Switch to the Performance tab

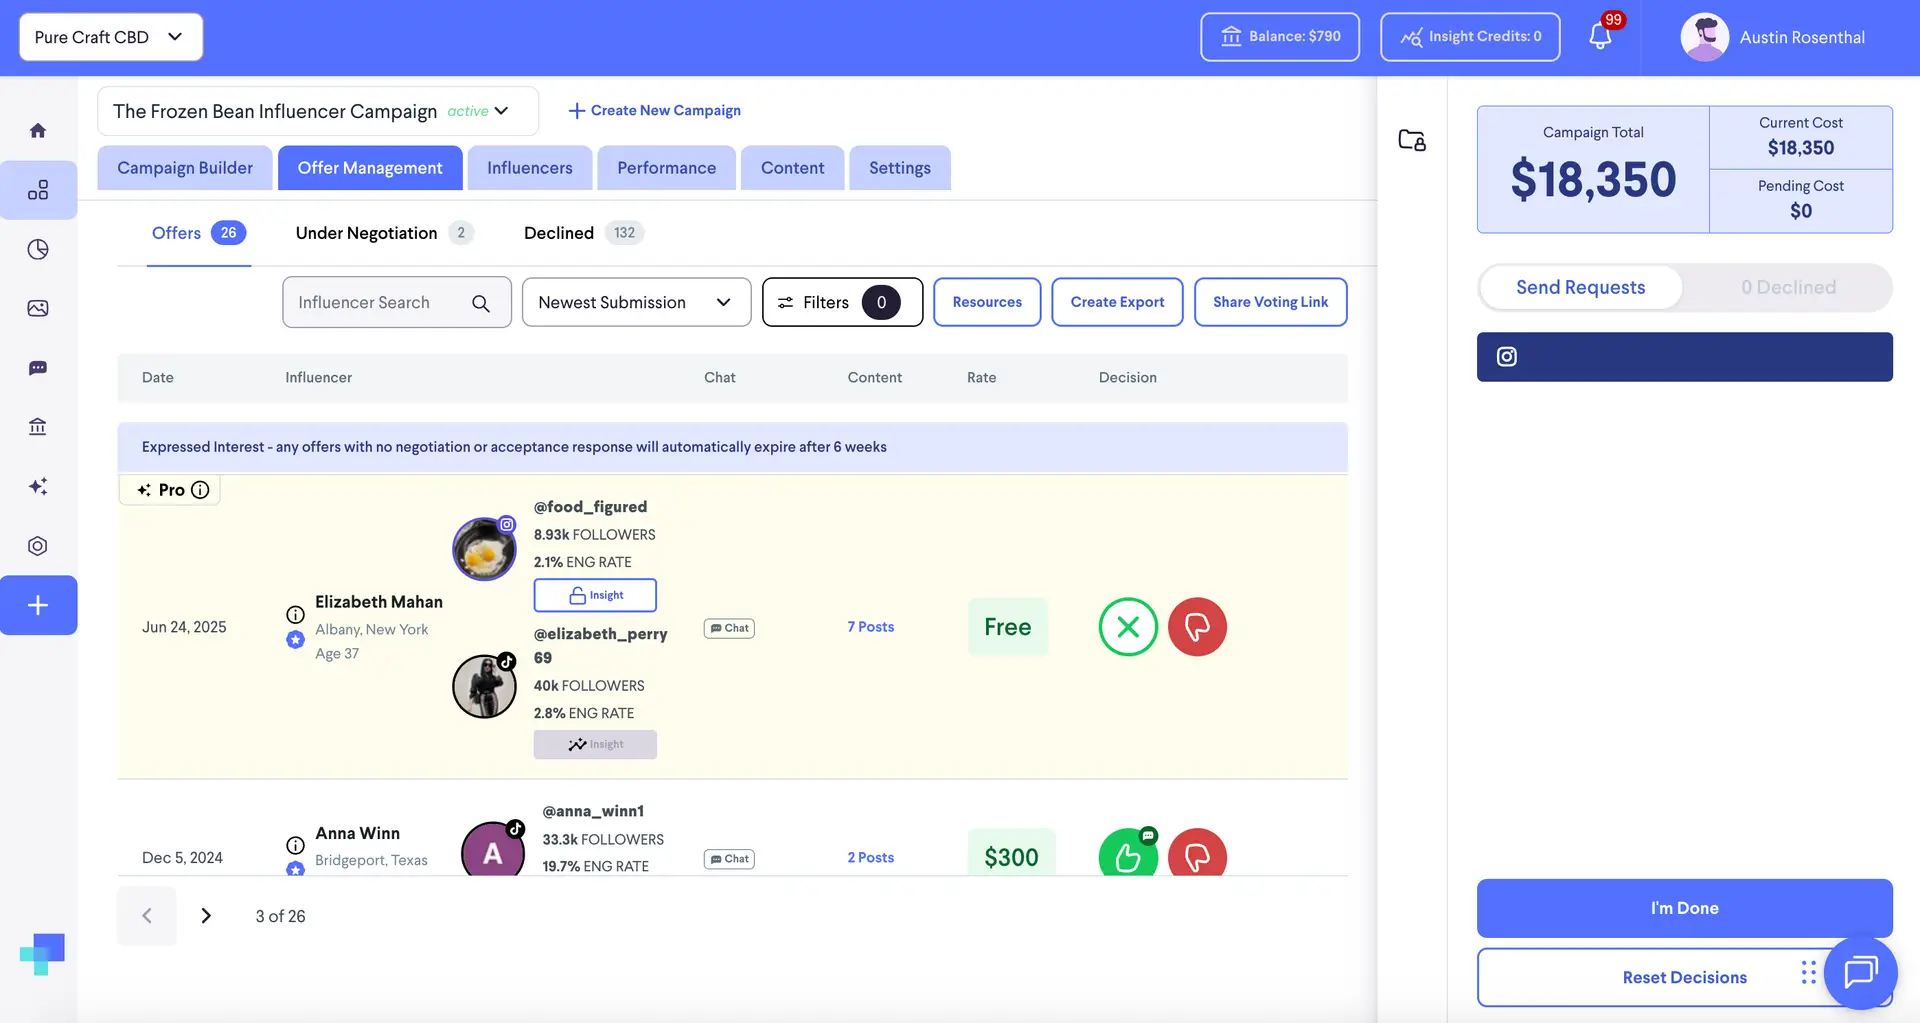click(x=666, y=167)
